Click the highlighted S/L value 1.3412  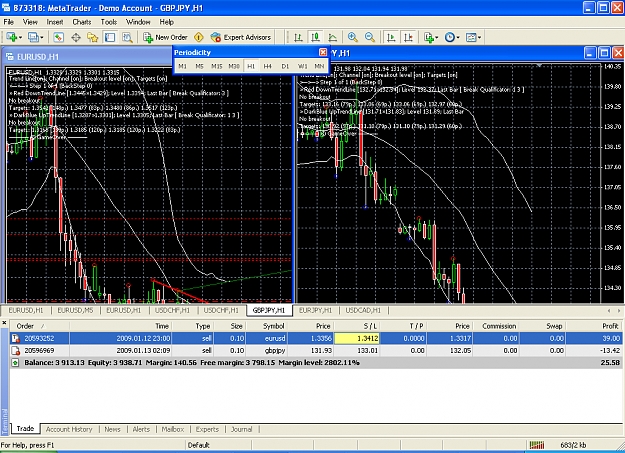point(357,339)
